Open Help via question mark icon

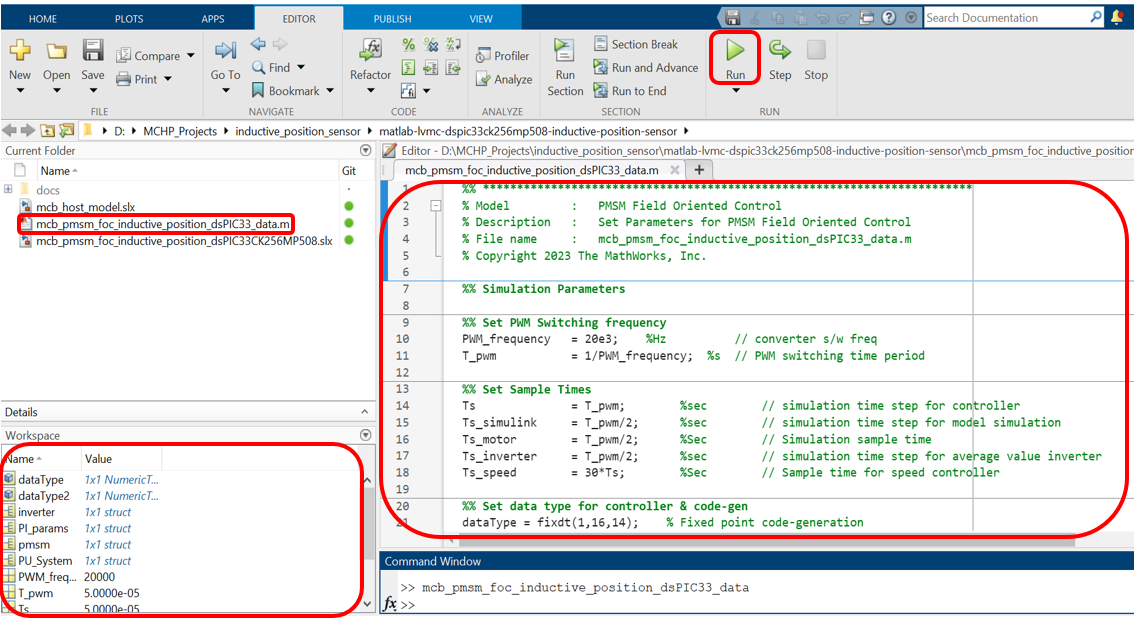tap(888, 17)
